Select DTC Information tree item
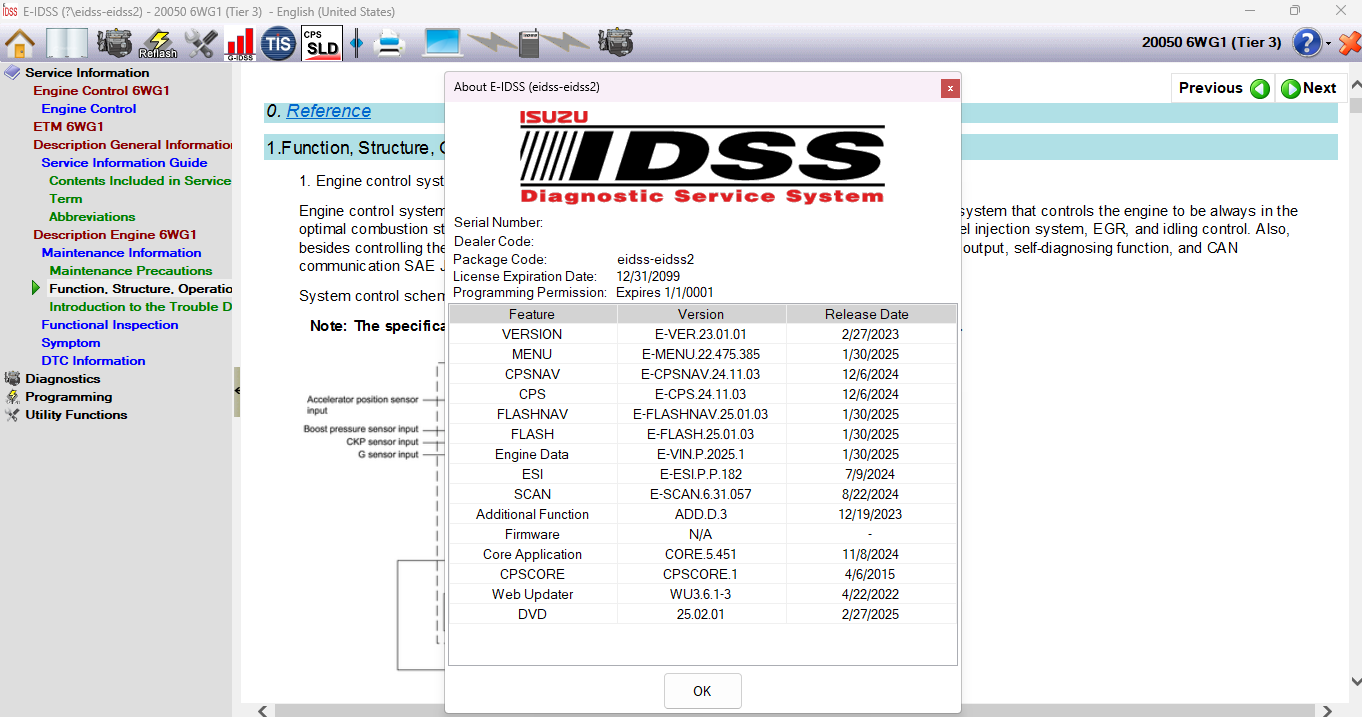Viewport: 1362px width, 717px height. click(x=93, y=361)
